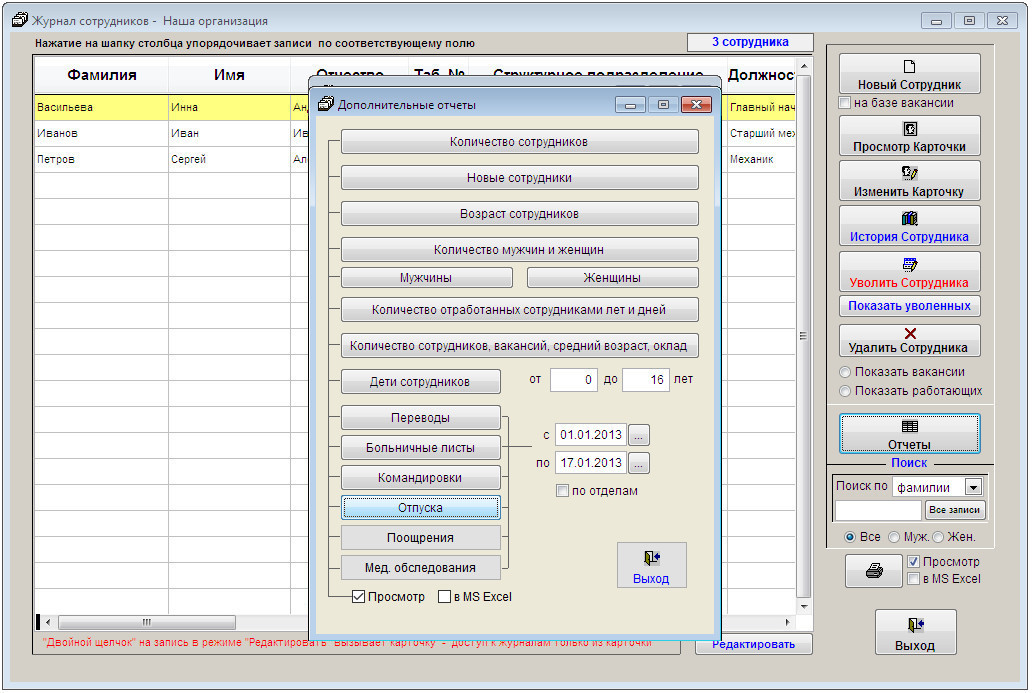Click the printer icon button
The image size is (1032, 693).
(x=874, y=571)
